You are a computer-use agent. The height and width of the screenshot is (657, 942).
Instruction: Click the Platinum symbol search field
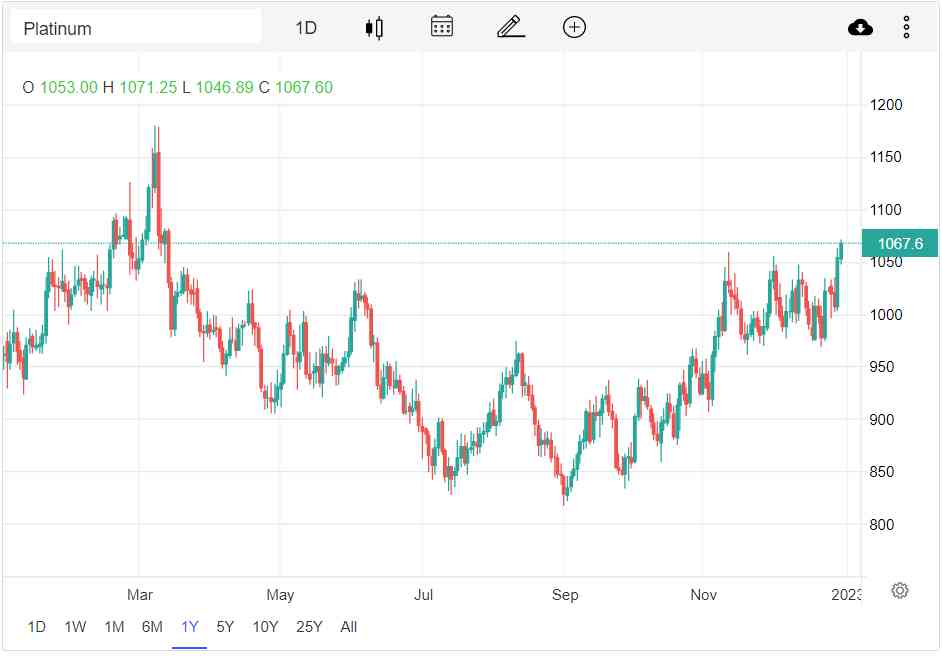(135, 28)
